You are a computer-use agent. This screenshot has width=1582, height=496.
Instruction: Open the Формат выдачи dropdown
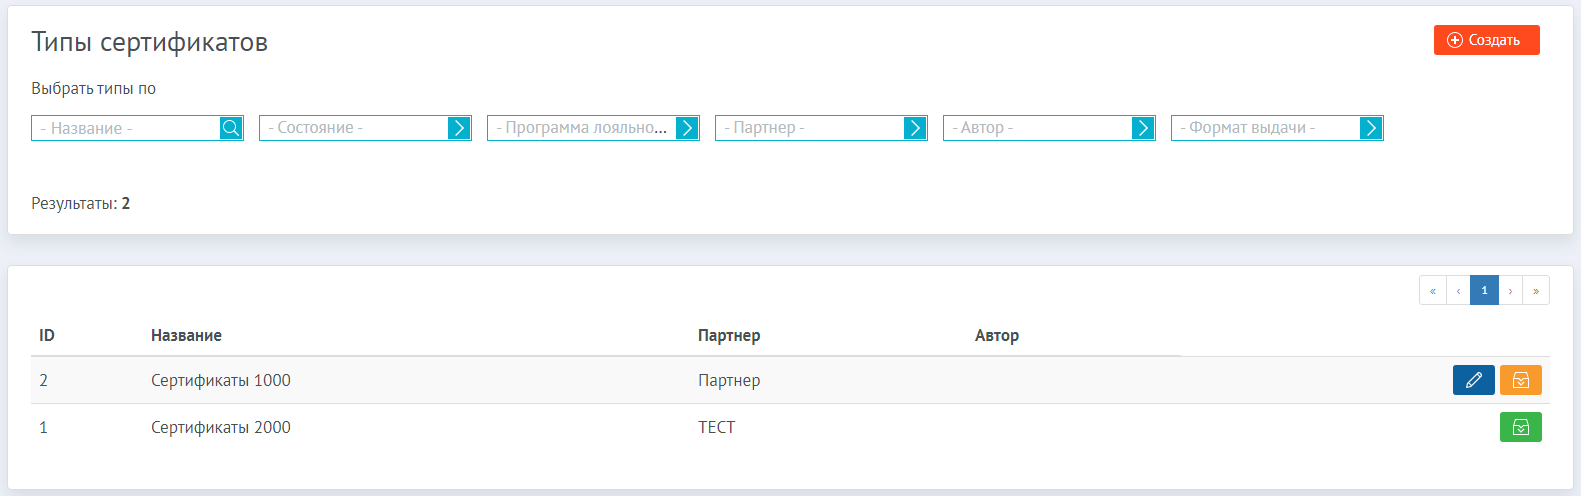[x=1277, y=128]
